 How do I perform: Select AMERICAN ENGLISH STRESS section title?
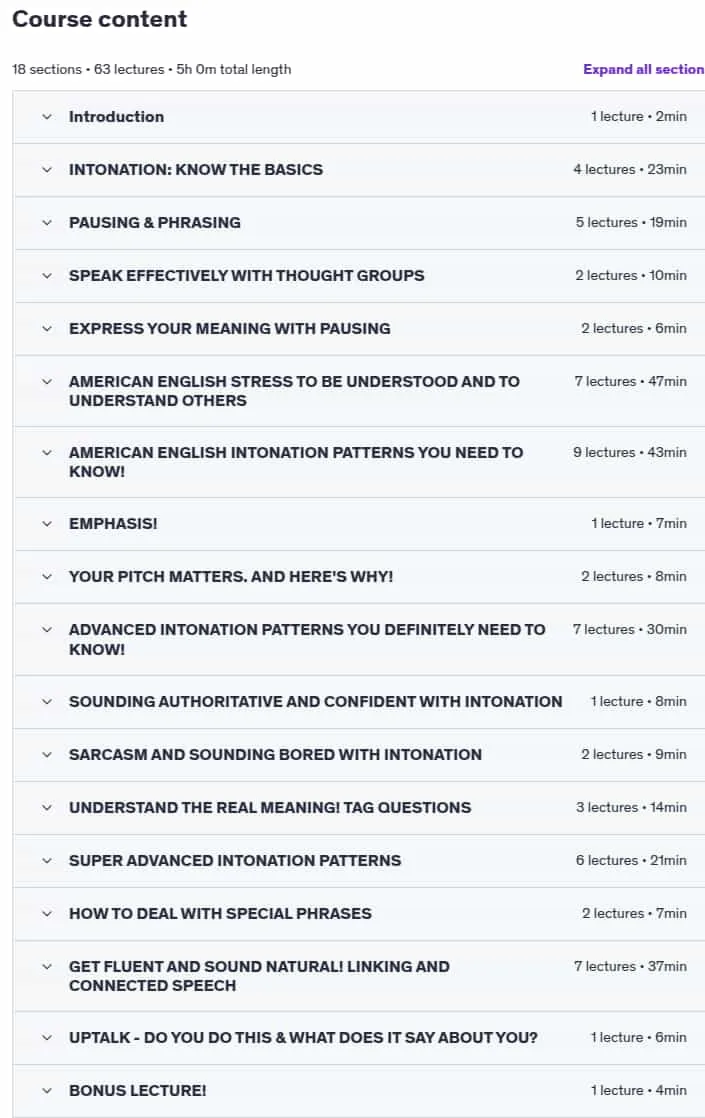pos(294,391)
